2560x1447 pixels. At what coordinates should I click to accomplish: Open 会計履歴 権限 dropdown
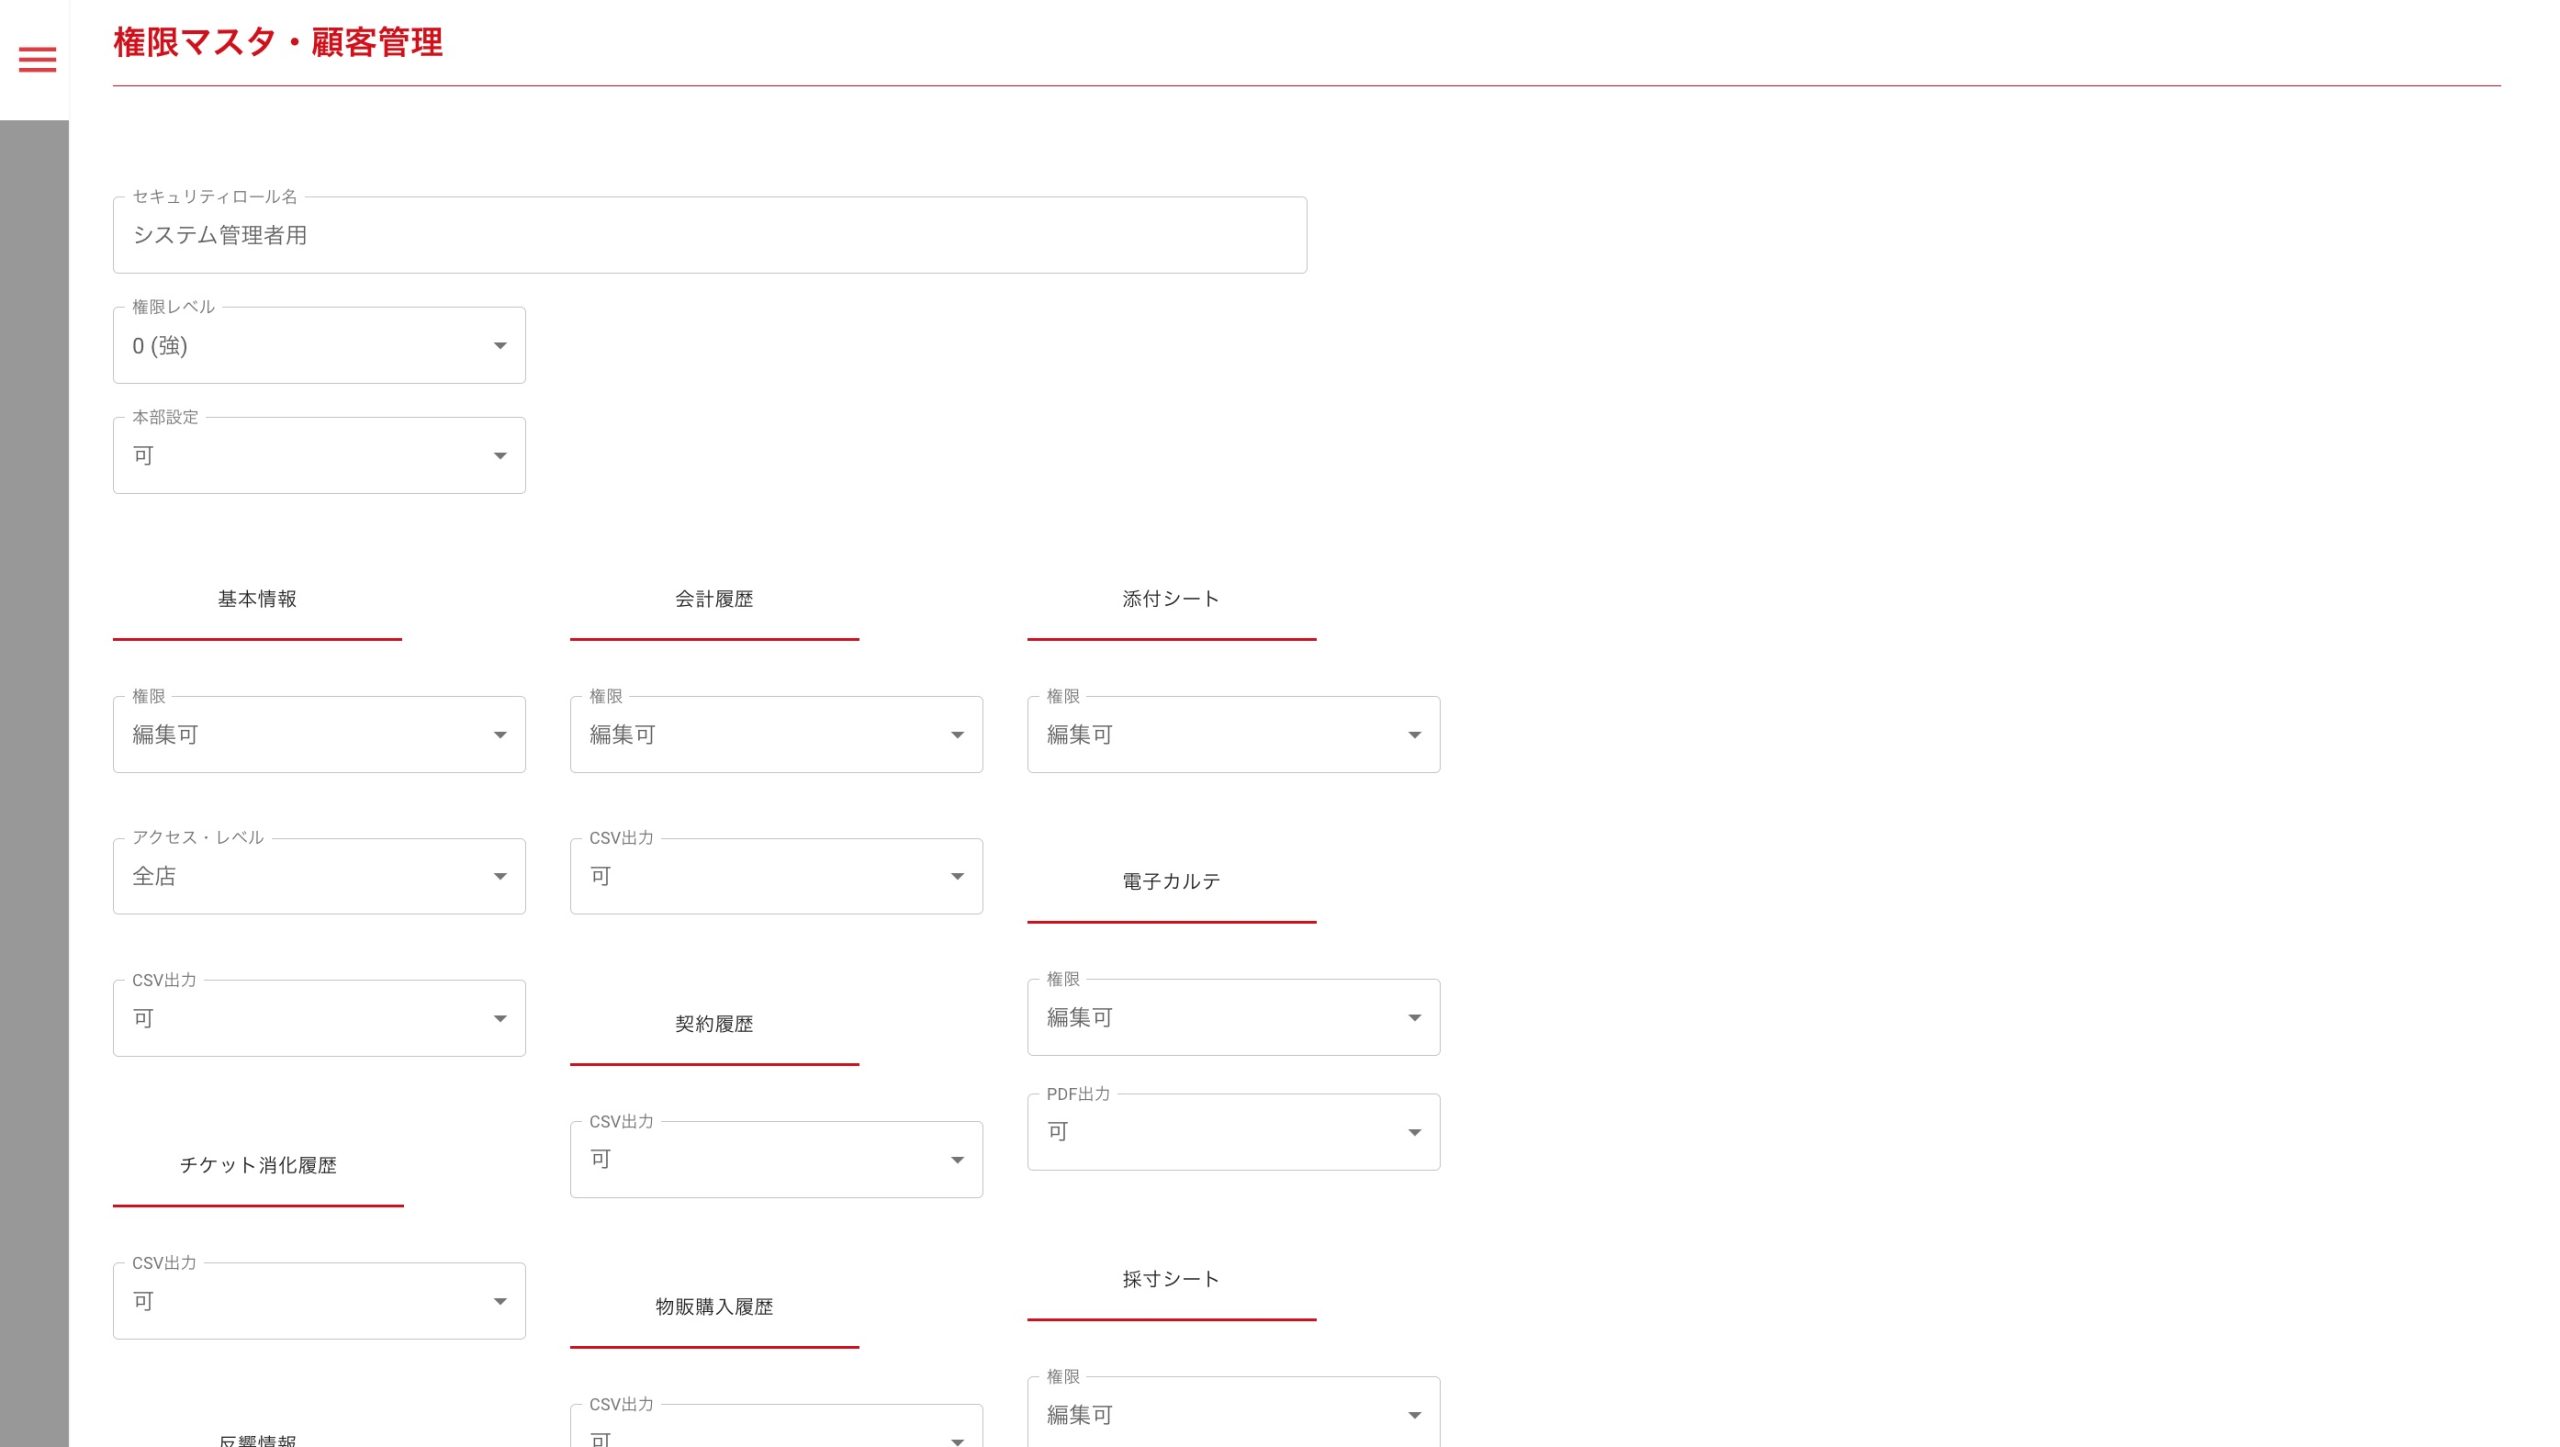776,735
